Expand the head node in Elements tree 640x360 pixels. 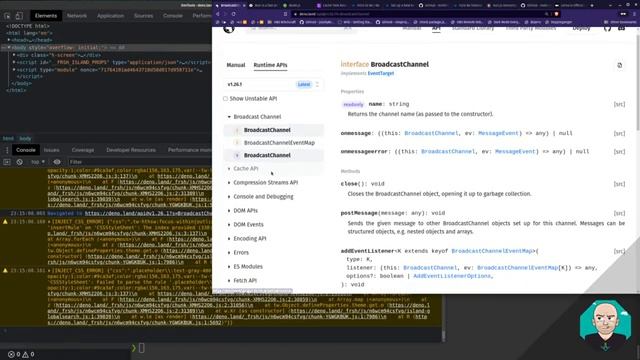9,40
